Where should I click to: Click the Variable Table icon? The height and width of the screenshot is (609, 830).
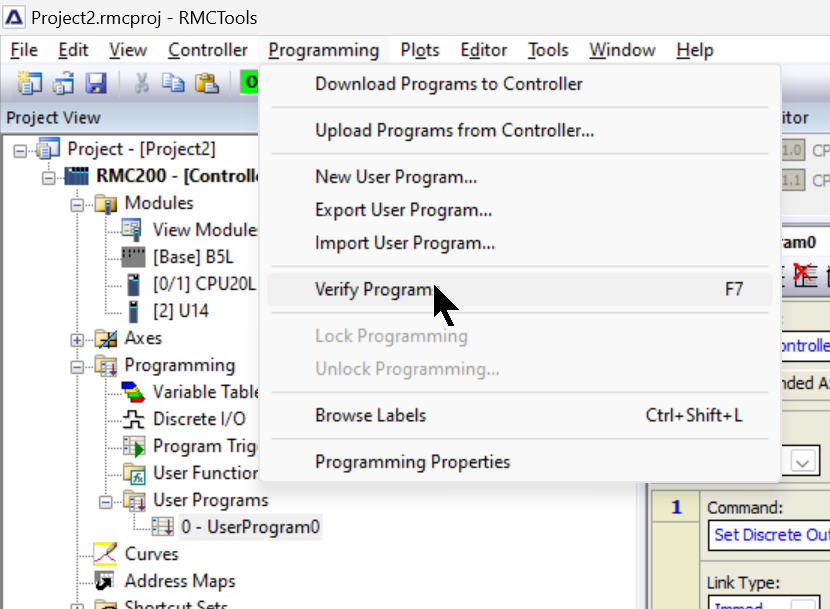point(133,392)
